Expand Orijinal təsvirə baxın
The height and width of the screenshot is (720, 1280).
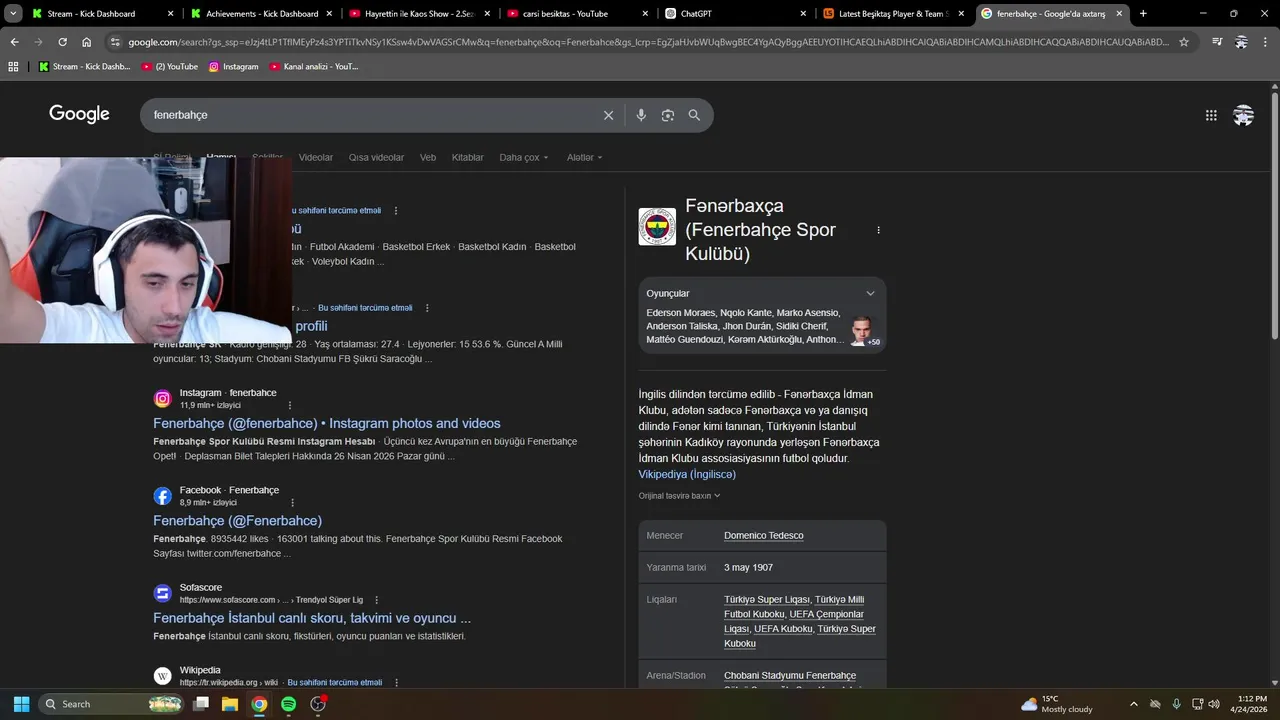tap(680, 496)
